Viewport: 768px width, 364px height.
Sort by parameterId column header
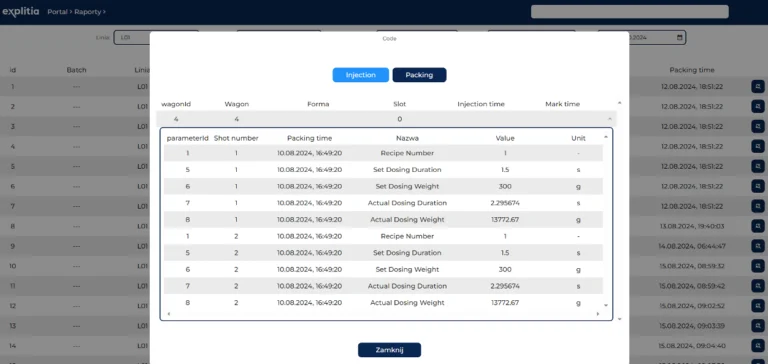click(x=188, y=138)
